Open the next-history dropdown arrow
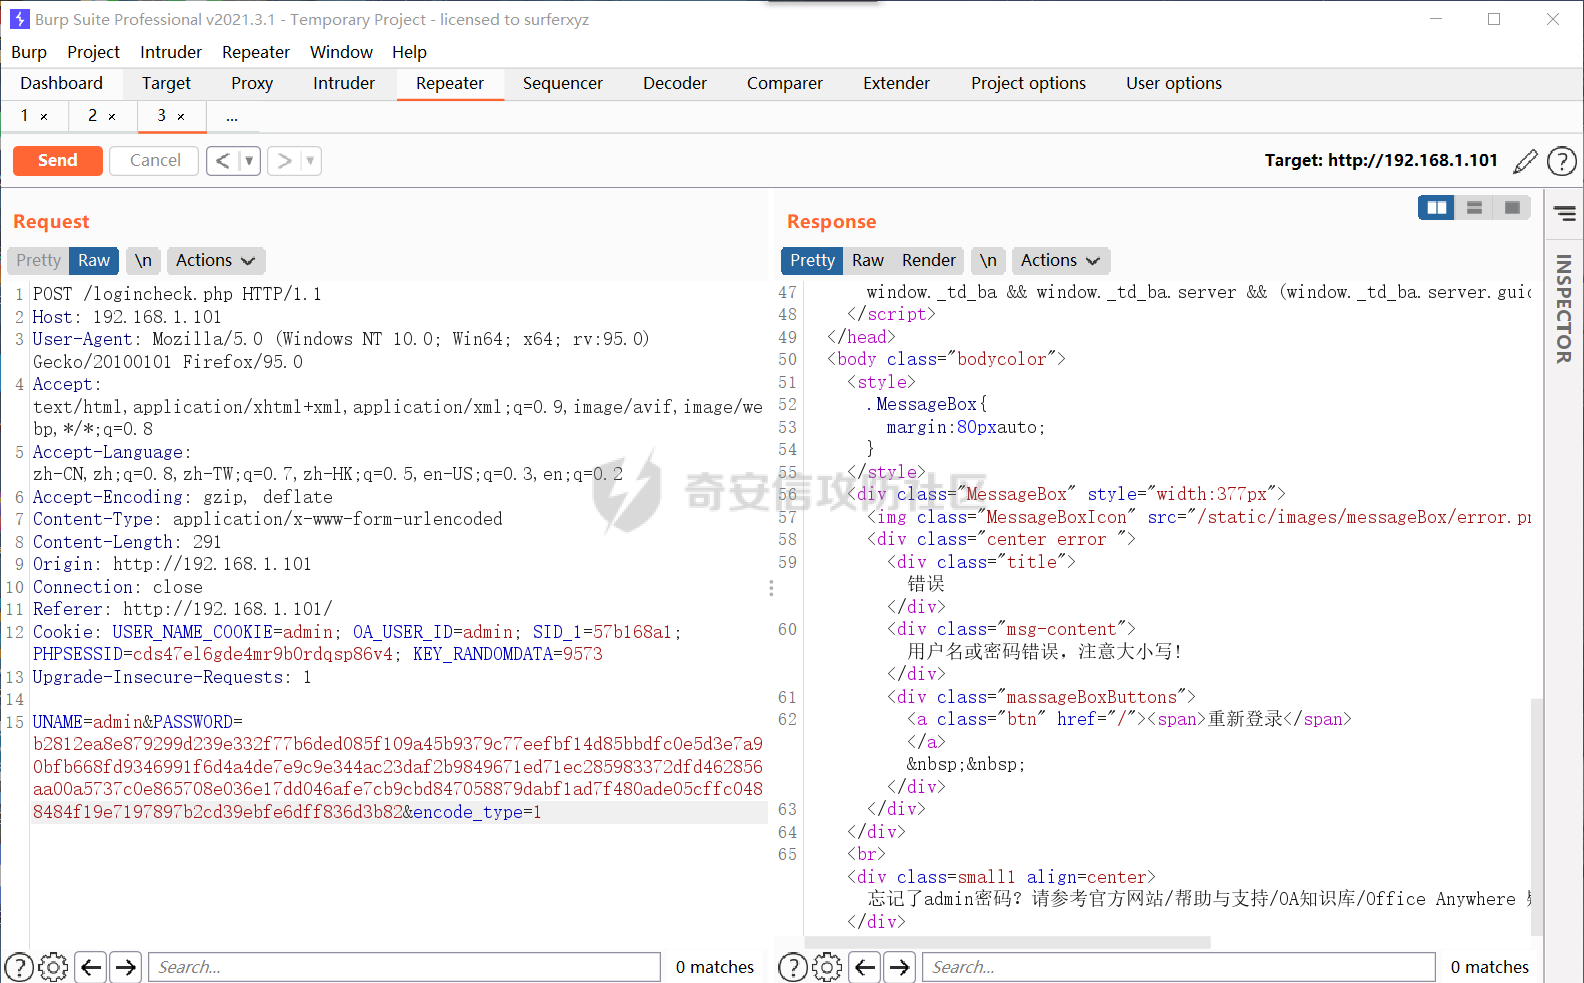Image resolution: width=1584 pixels, height=983 pixels. point(310,160)
